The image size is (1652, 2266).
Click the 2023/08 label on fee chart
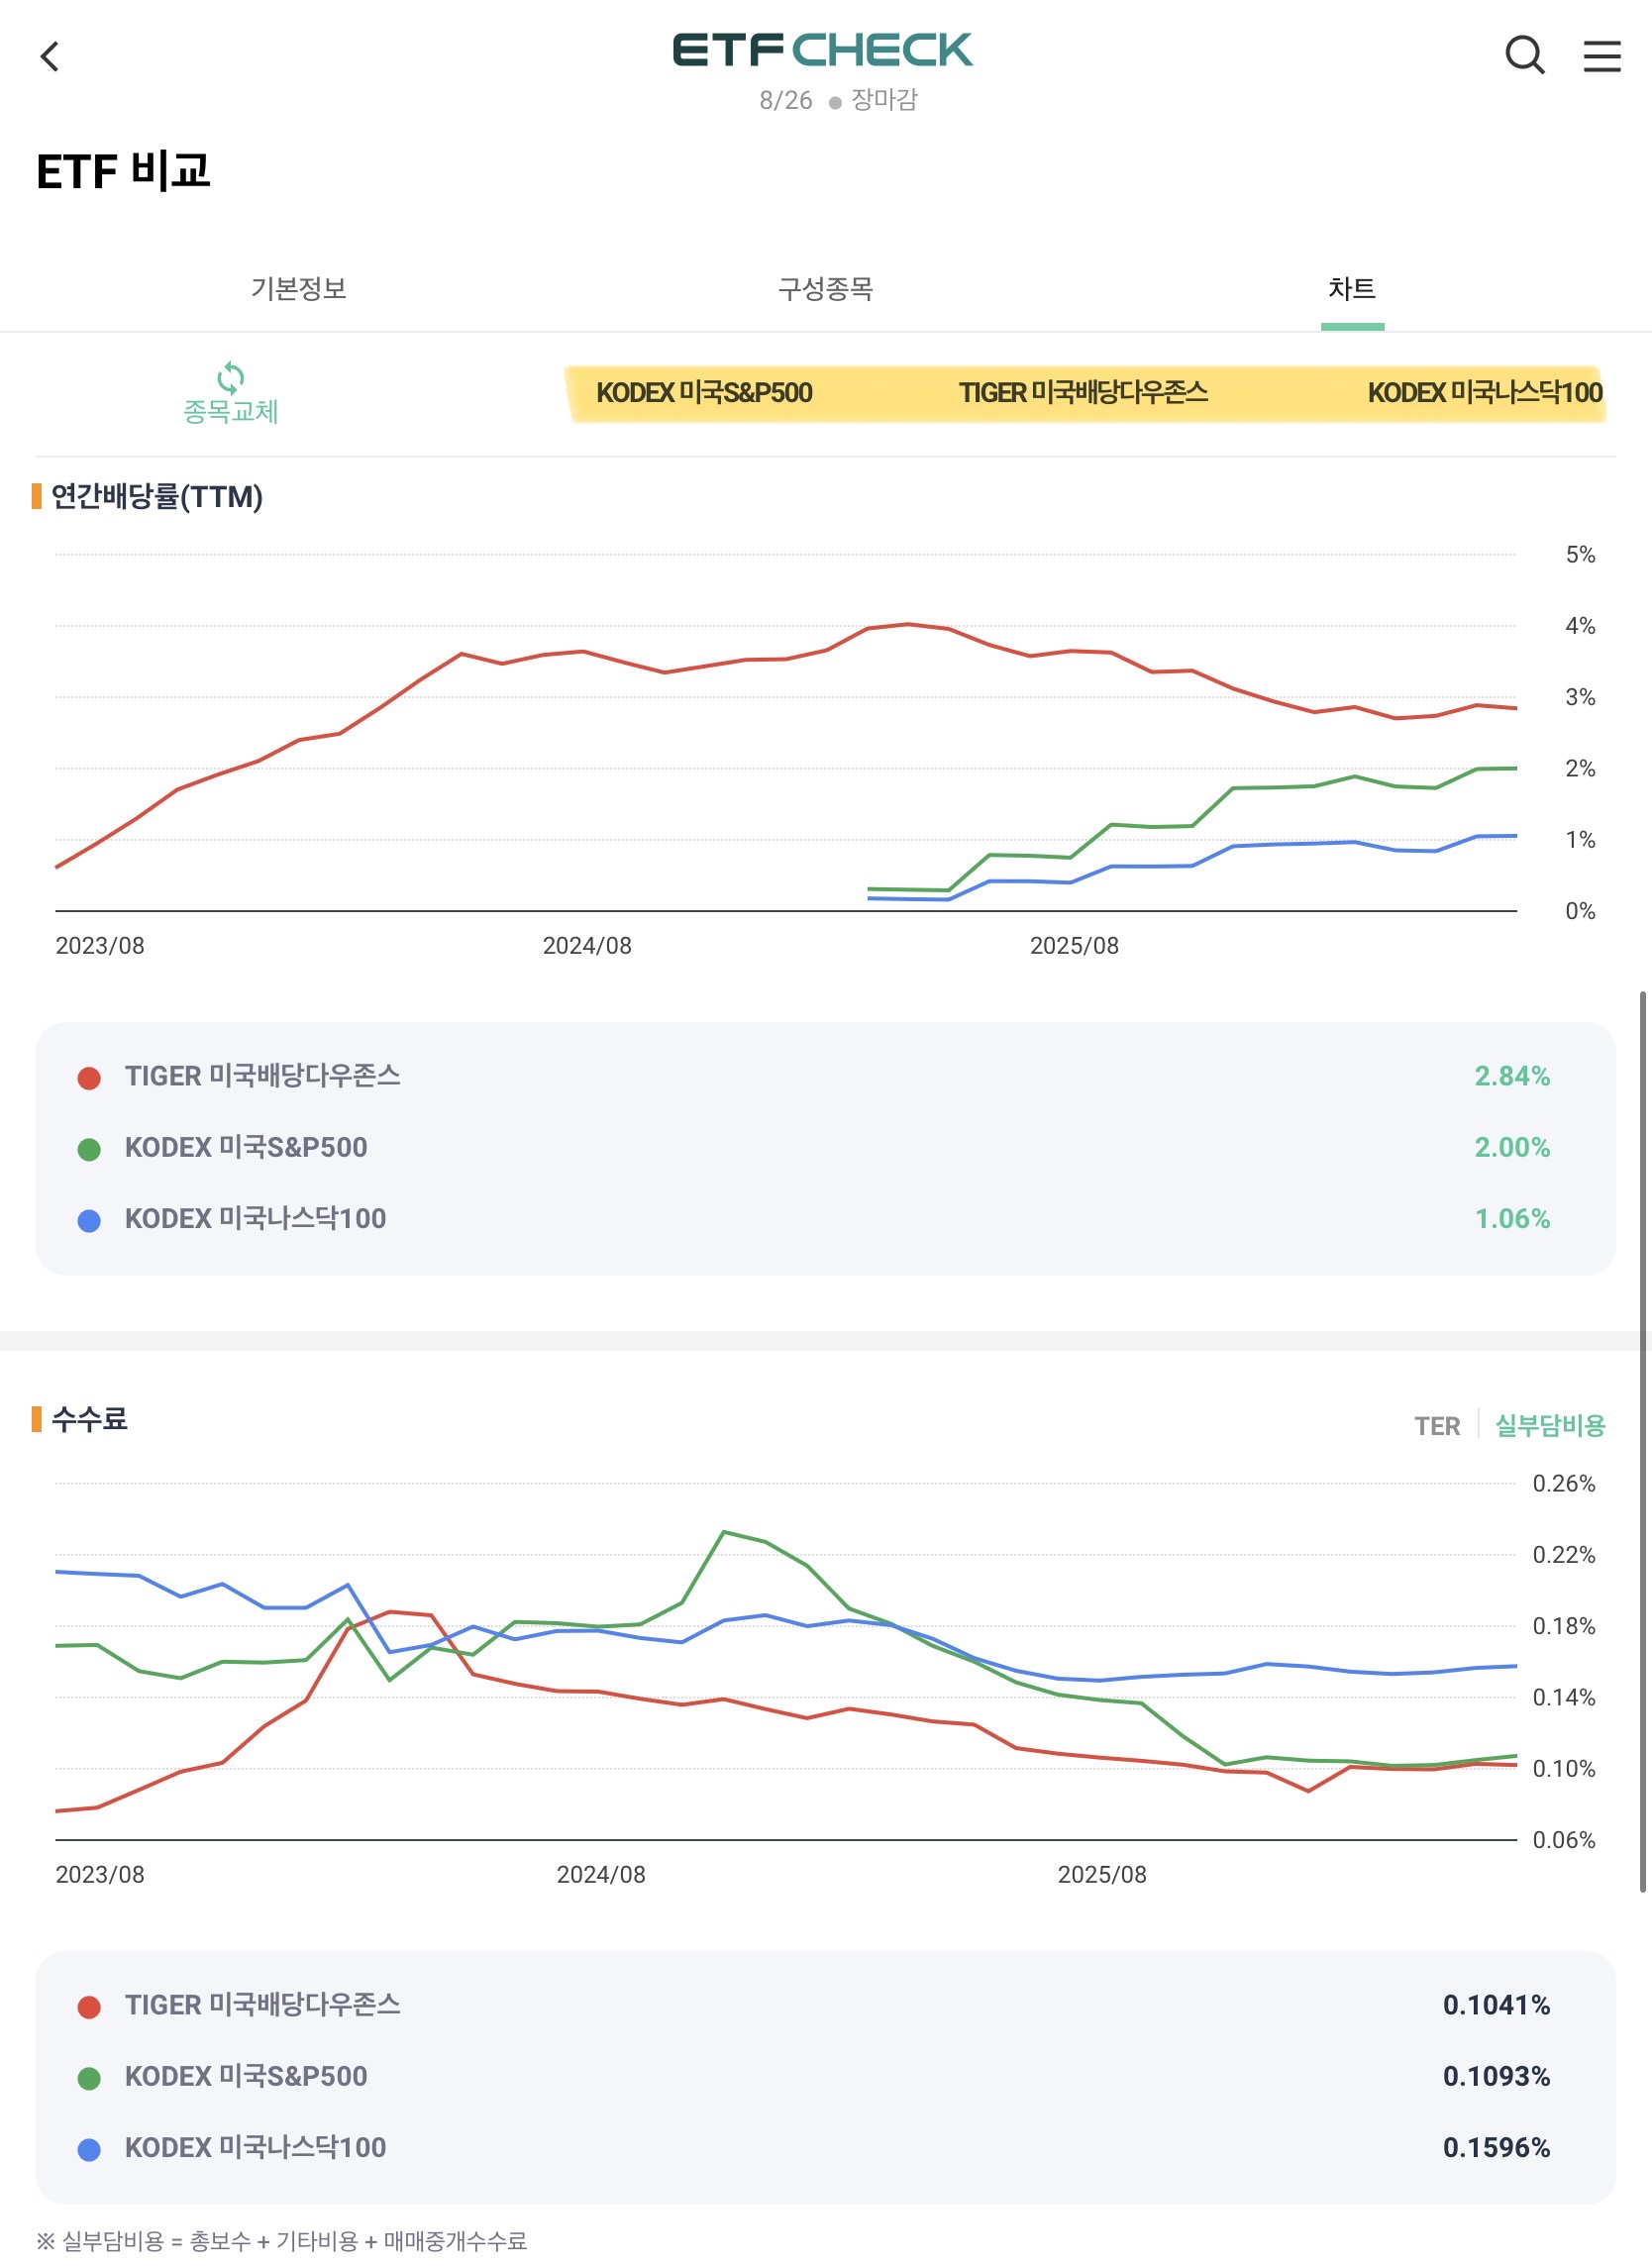click(100, 1875)
